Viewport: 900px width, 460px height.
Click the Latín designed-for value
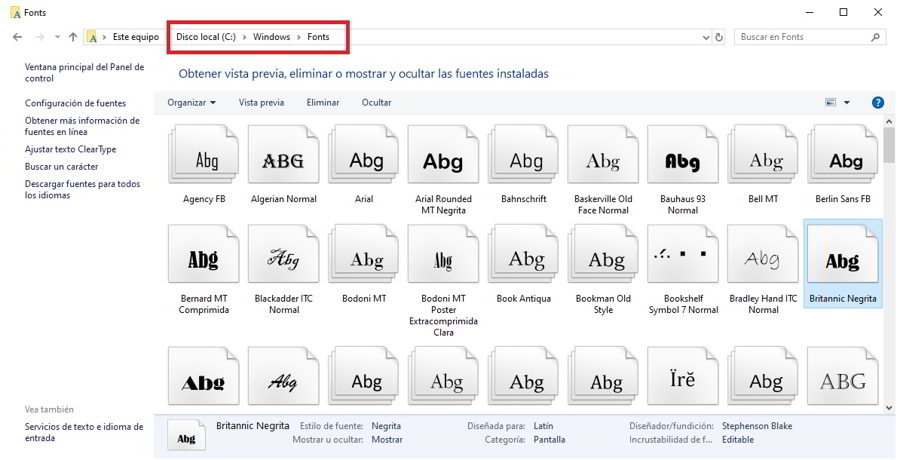coord(543,426)
